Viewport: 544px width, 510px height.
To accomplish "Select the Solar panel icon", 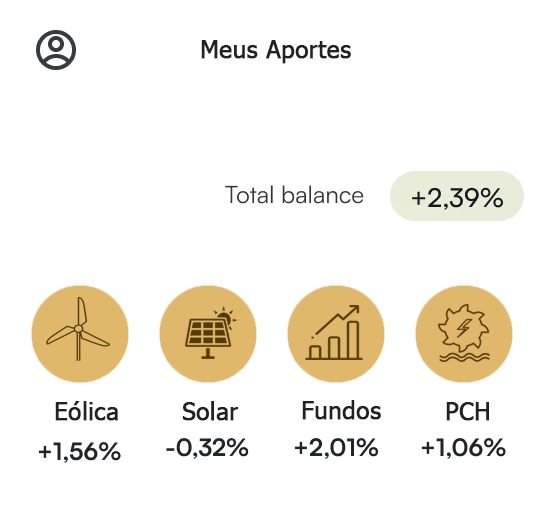I will pos(208,334).
